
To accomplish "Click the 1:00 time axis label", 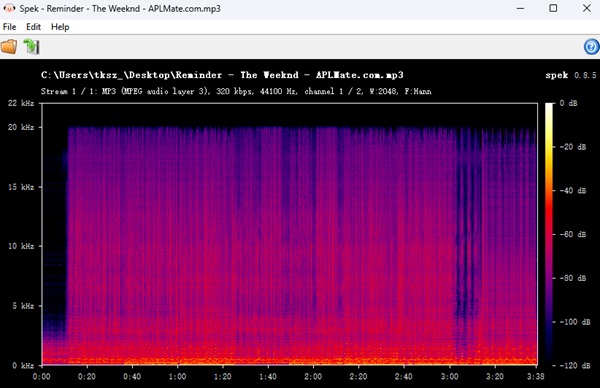I will click(177, 377).
